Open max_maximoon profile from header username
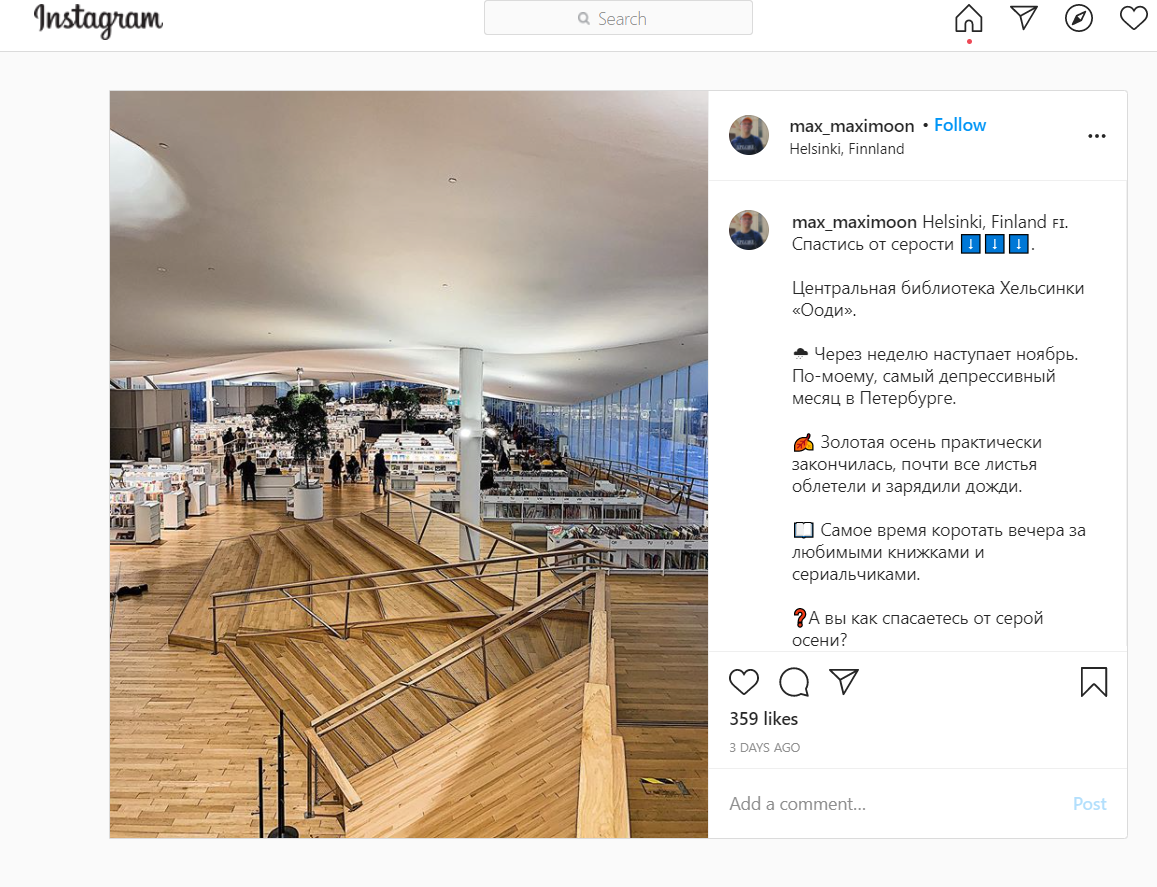 coord(852,126)
